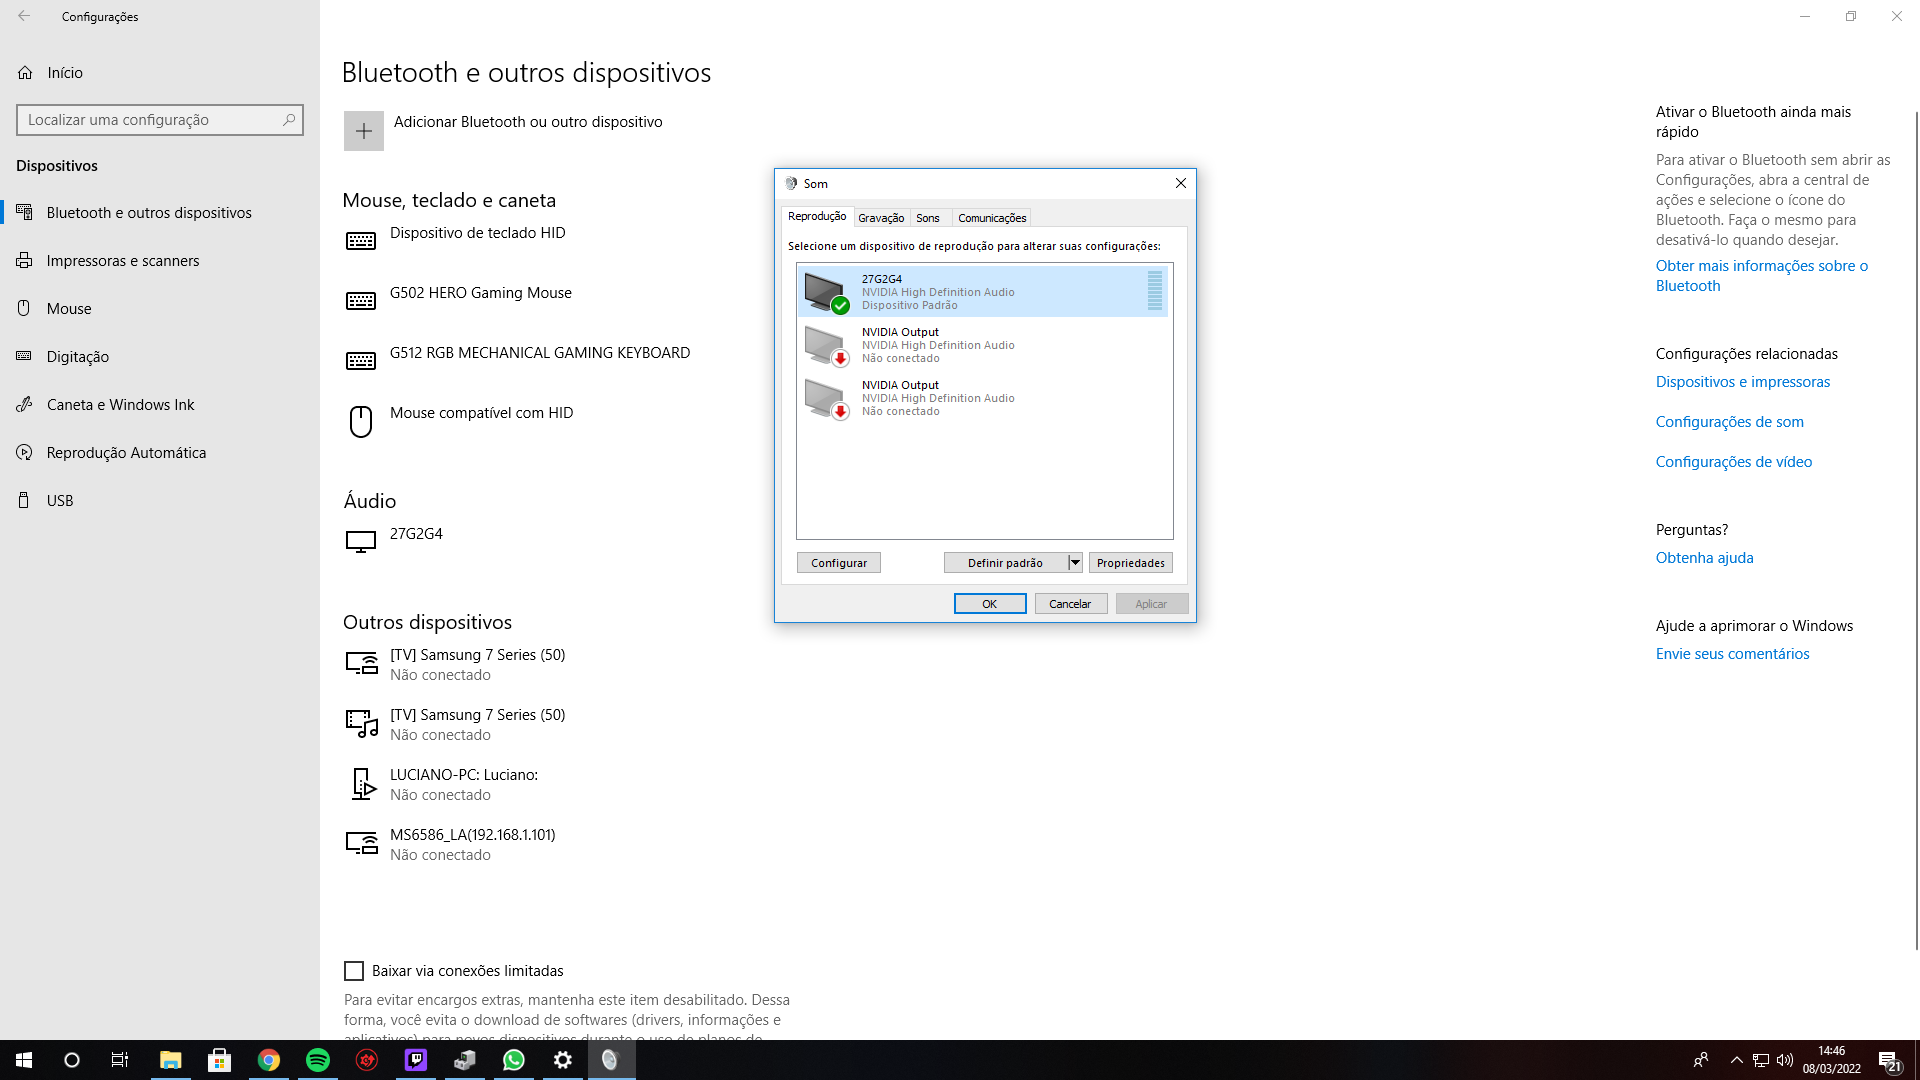Enable Baixar via conexões limitadas checkbox
This screenshot has width=1920, height=1080.
point(354,971)
